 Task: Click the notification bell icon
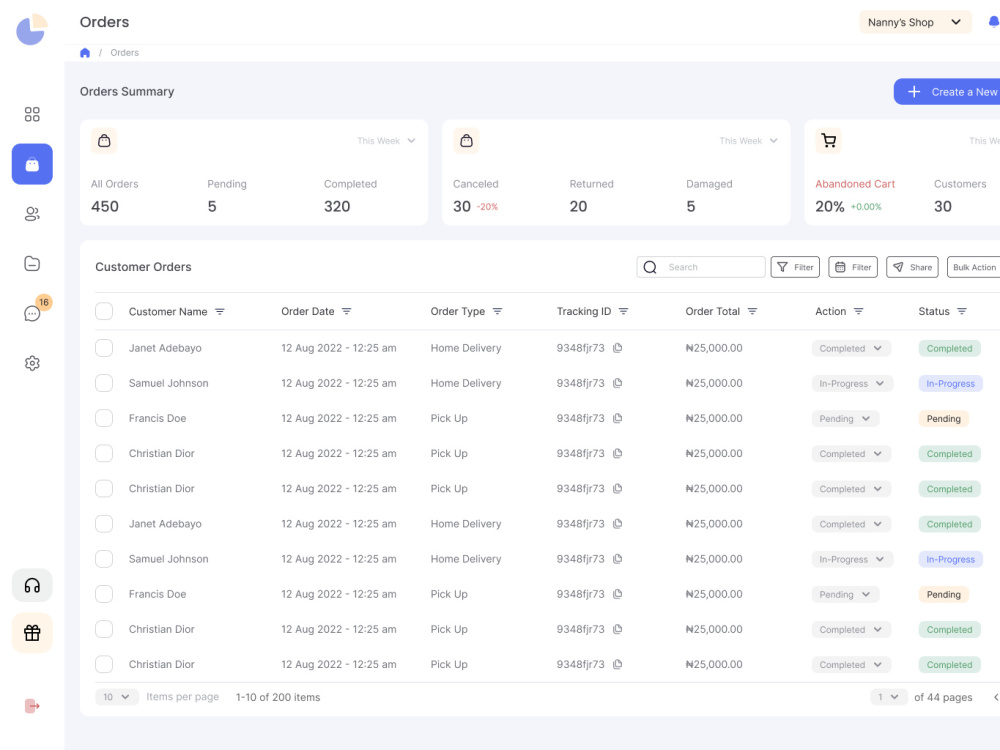(994, 22)
